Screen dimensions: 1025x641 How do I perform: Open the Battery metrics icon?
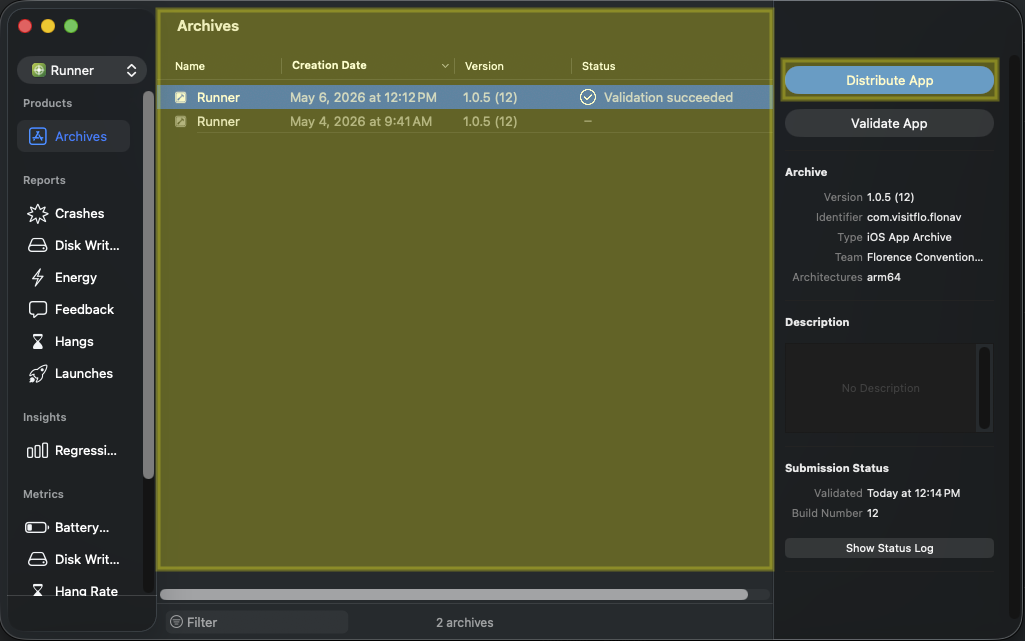(x=37, y=527)
